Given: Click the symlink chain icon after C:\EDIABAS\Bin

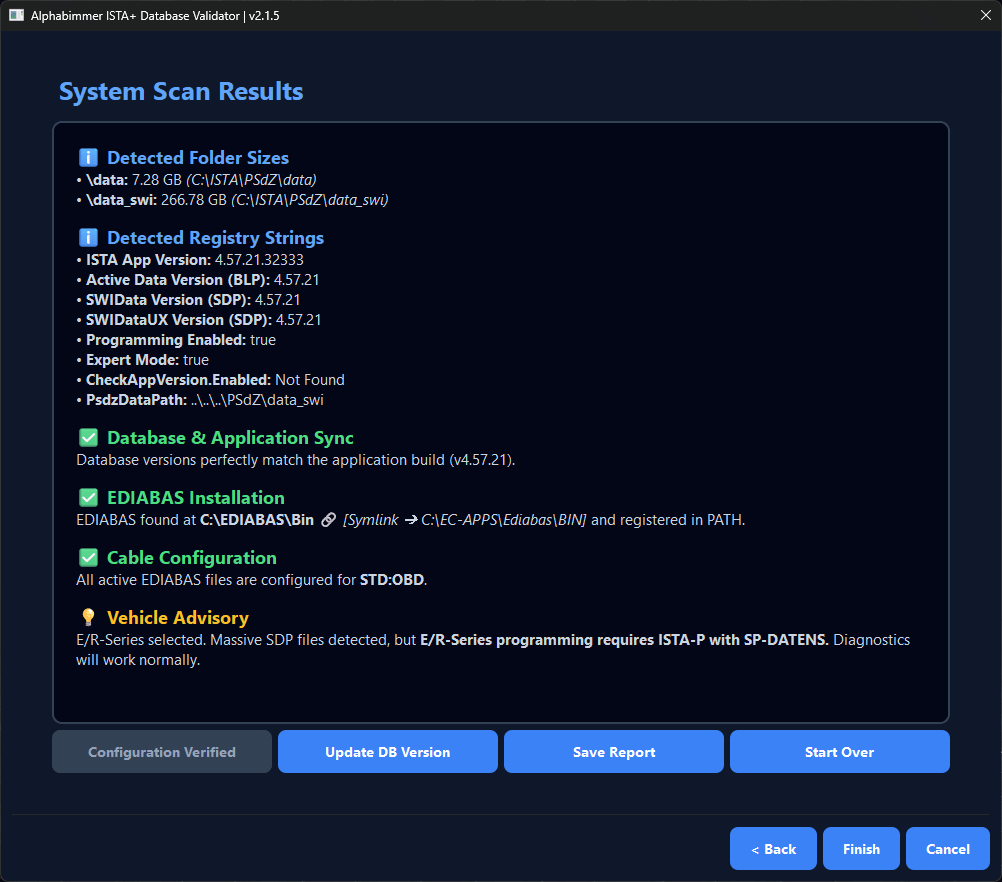Looking at the screenshot, I should point(328,520).
